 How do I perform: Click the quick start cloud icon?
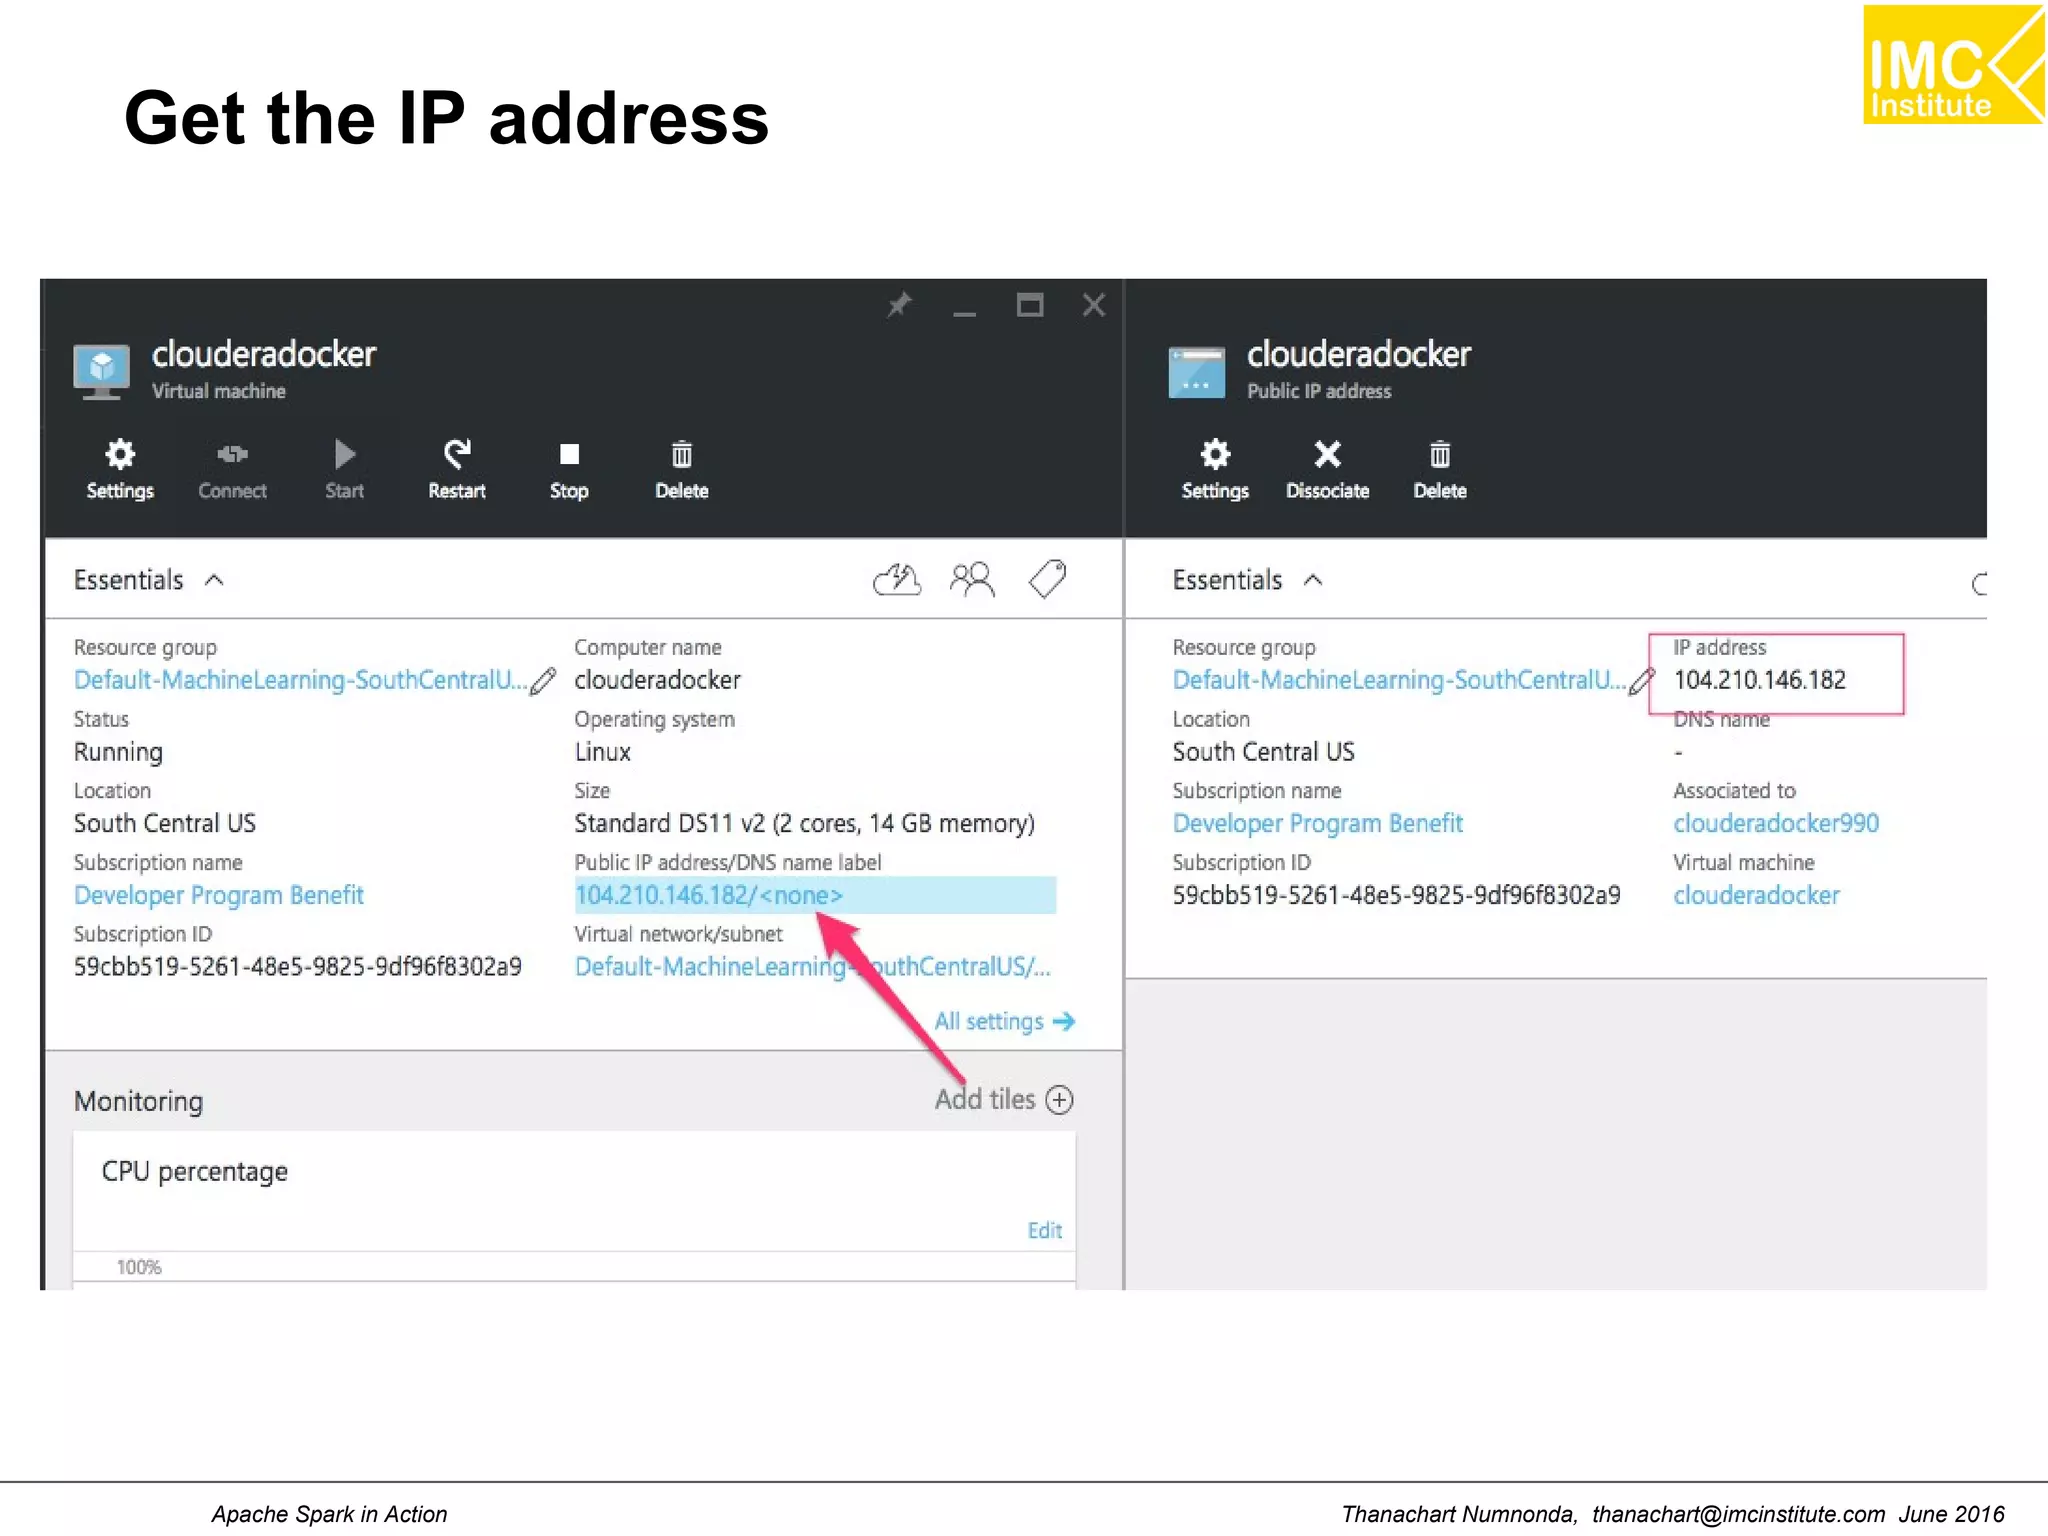[897, 580]
